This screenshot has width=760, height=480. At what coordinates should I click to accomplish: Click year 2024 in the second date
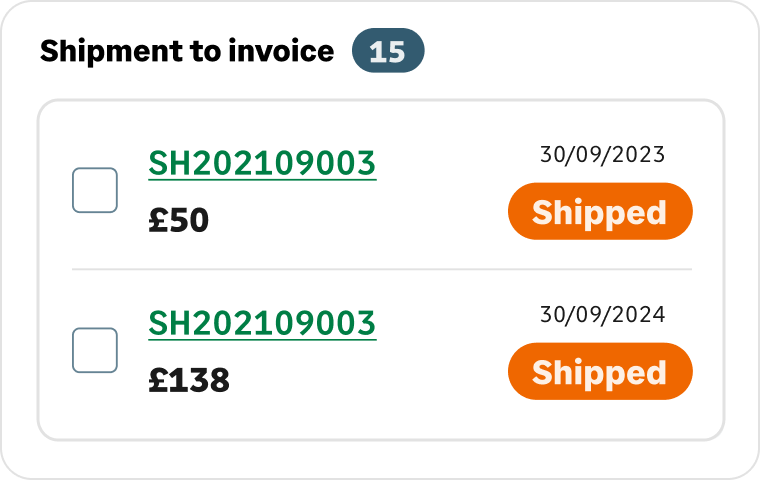click(640, 315)
